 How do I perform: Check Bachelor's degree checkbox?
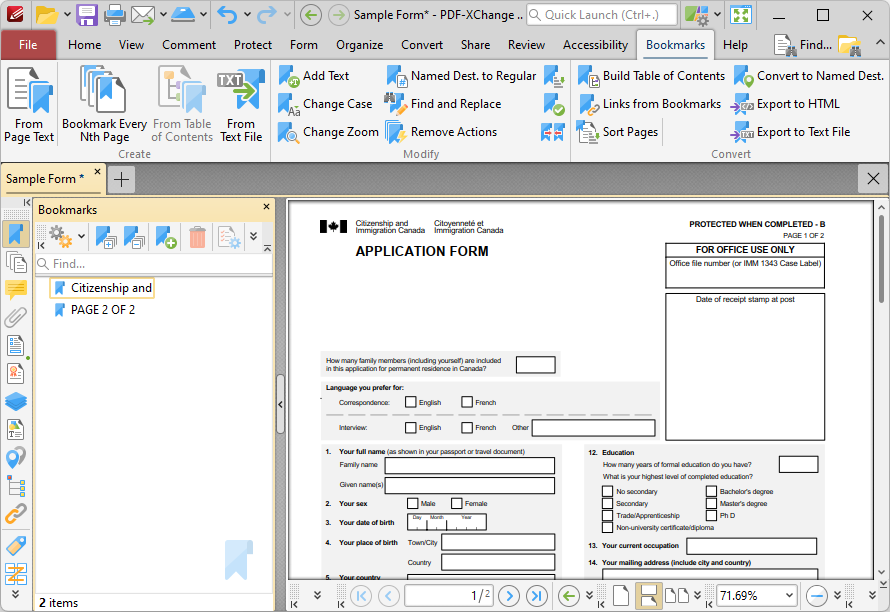(x=711, y=491)
